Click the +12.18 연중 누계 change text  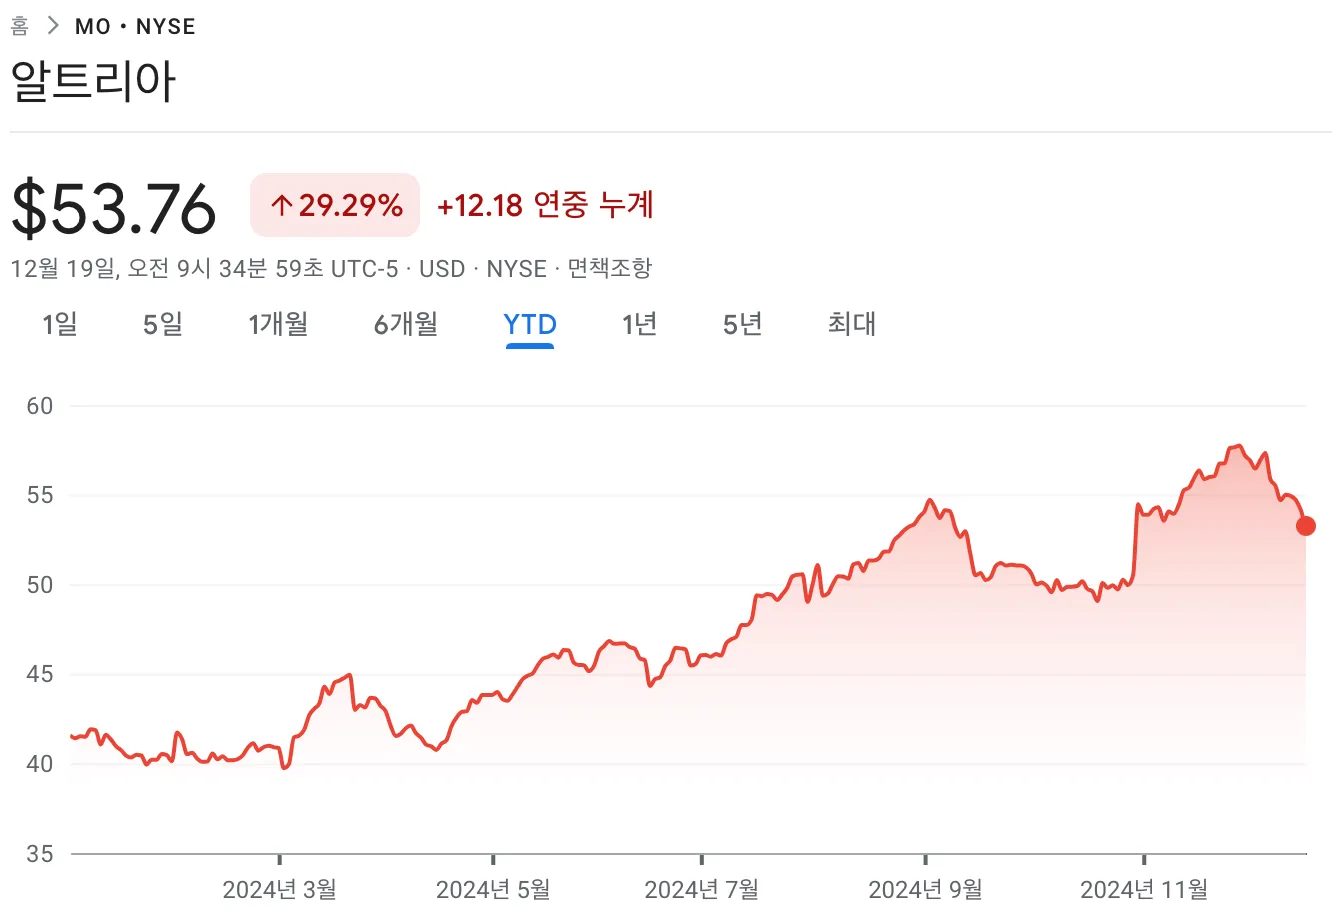[545, 205]
